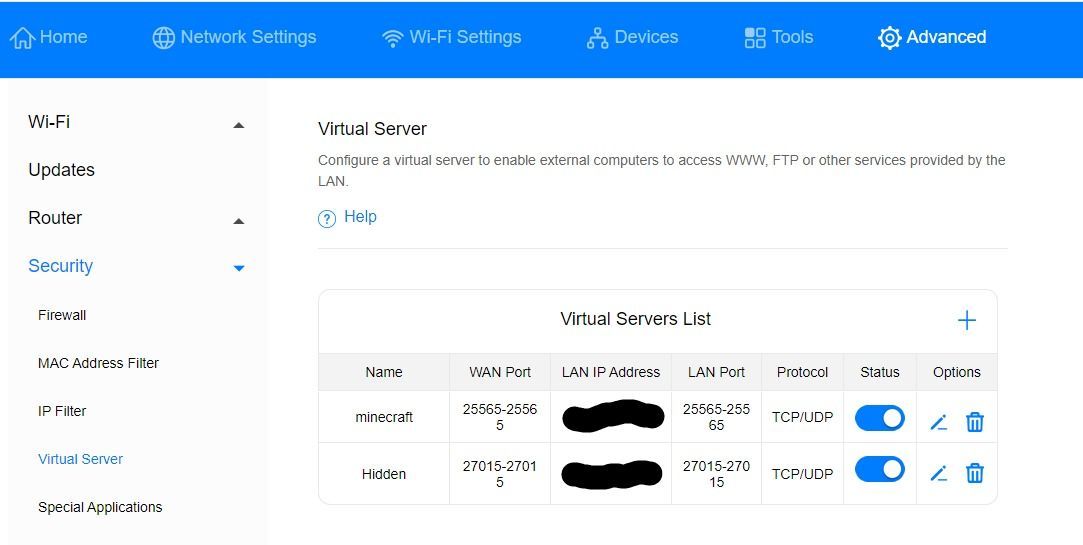This screenshot has height=545, width=1083.
Task: Disable the Hidden server status toggle
Action: (x=880, y=470)
